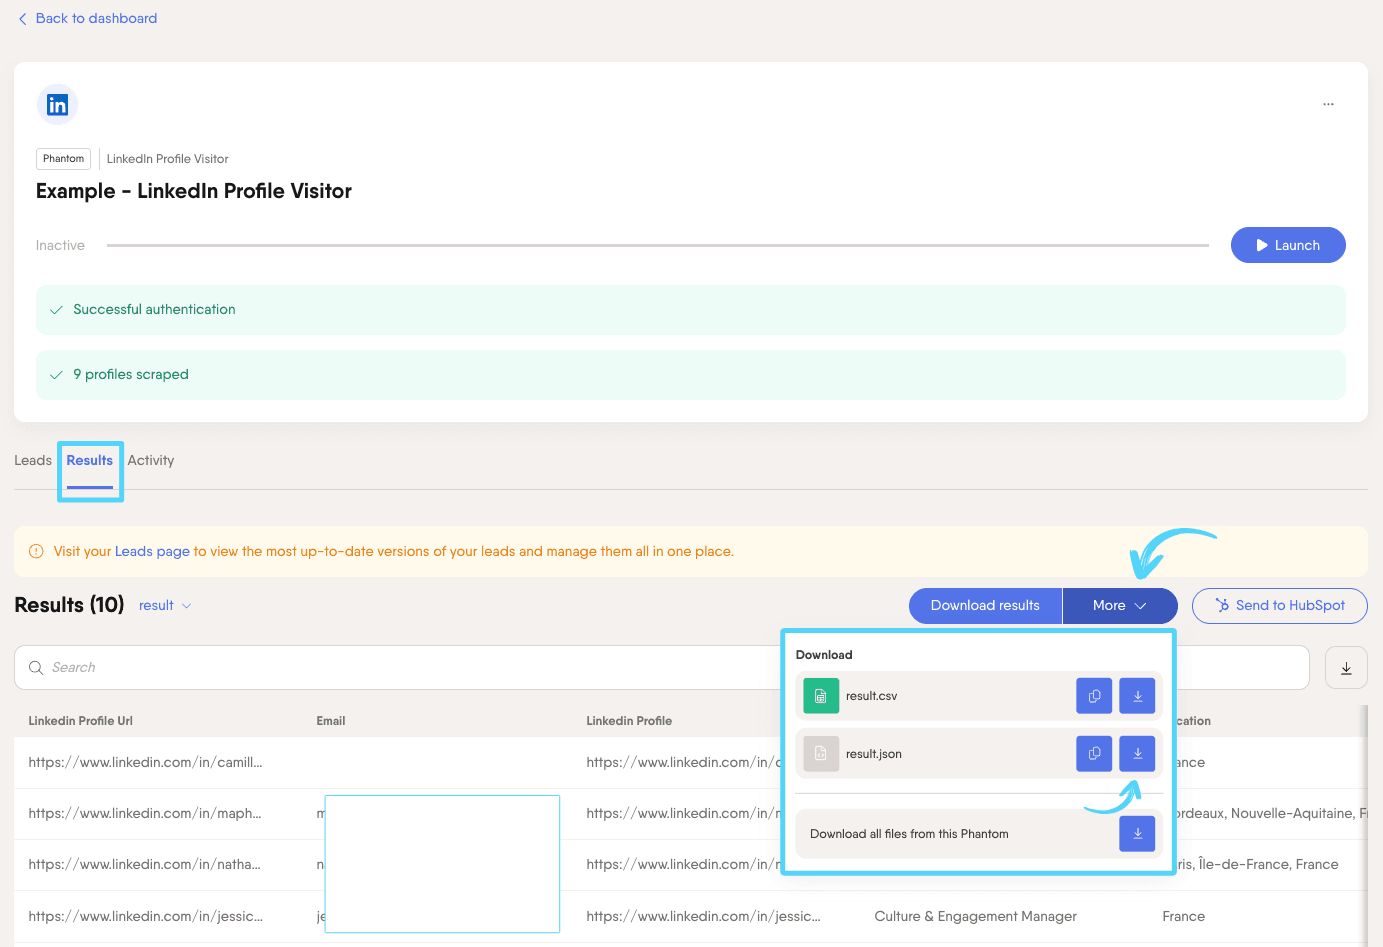Switch to the Leads tab

pyautogui.click(x=33, y=461)
